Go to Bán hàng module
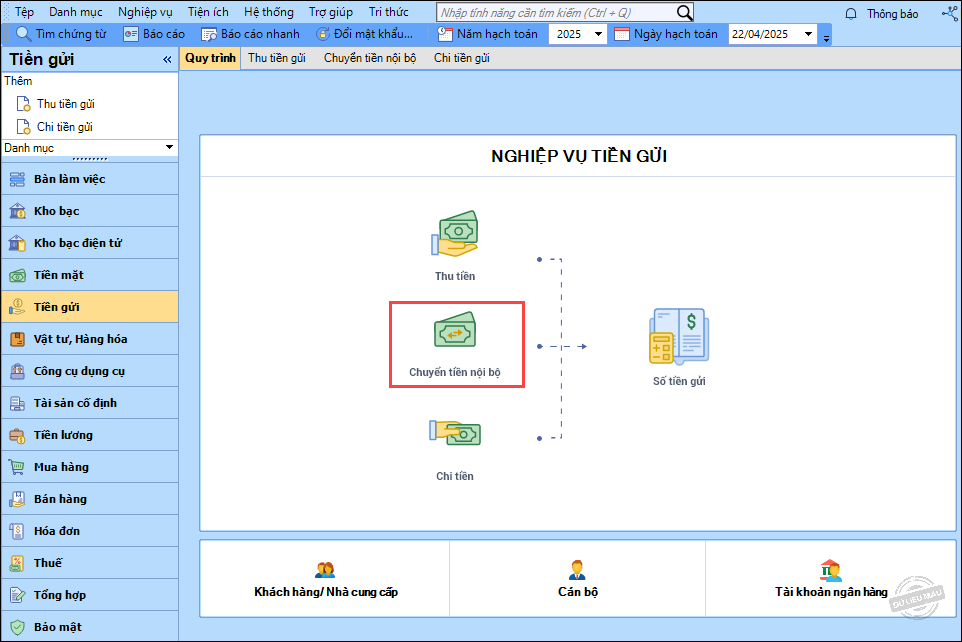 pyautogui.click(x=90, y=499)
